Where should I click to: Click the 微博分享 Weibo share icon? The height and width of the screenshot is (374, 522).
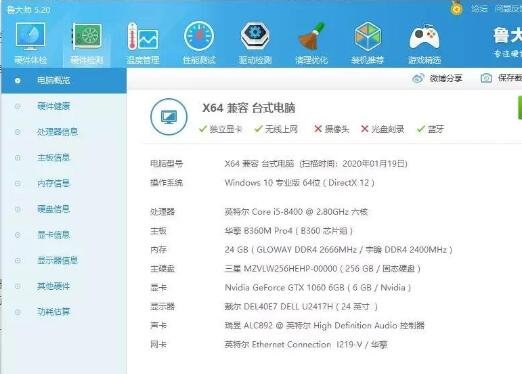[418, 78]
